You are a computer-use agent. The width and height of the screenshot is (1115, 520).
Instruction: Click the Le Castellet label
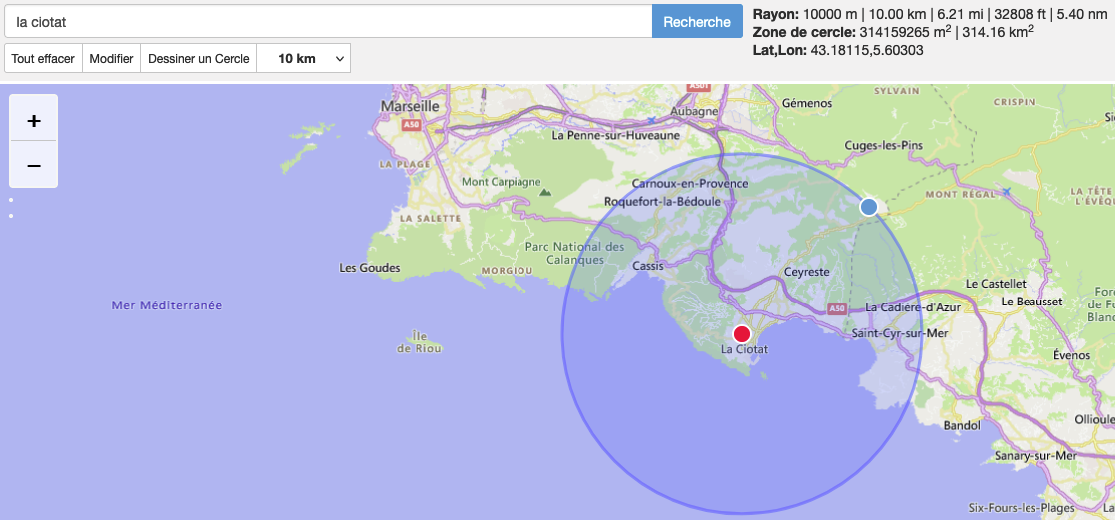point(996,284)
